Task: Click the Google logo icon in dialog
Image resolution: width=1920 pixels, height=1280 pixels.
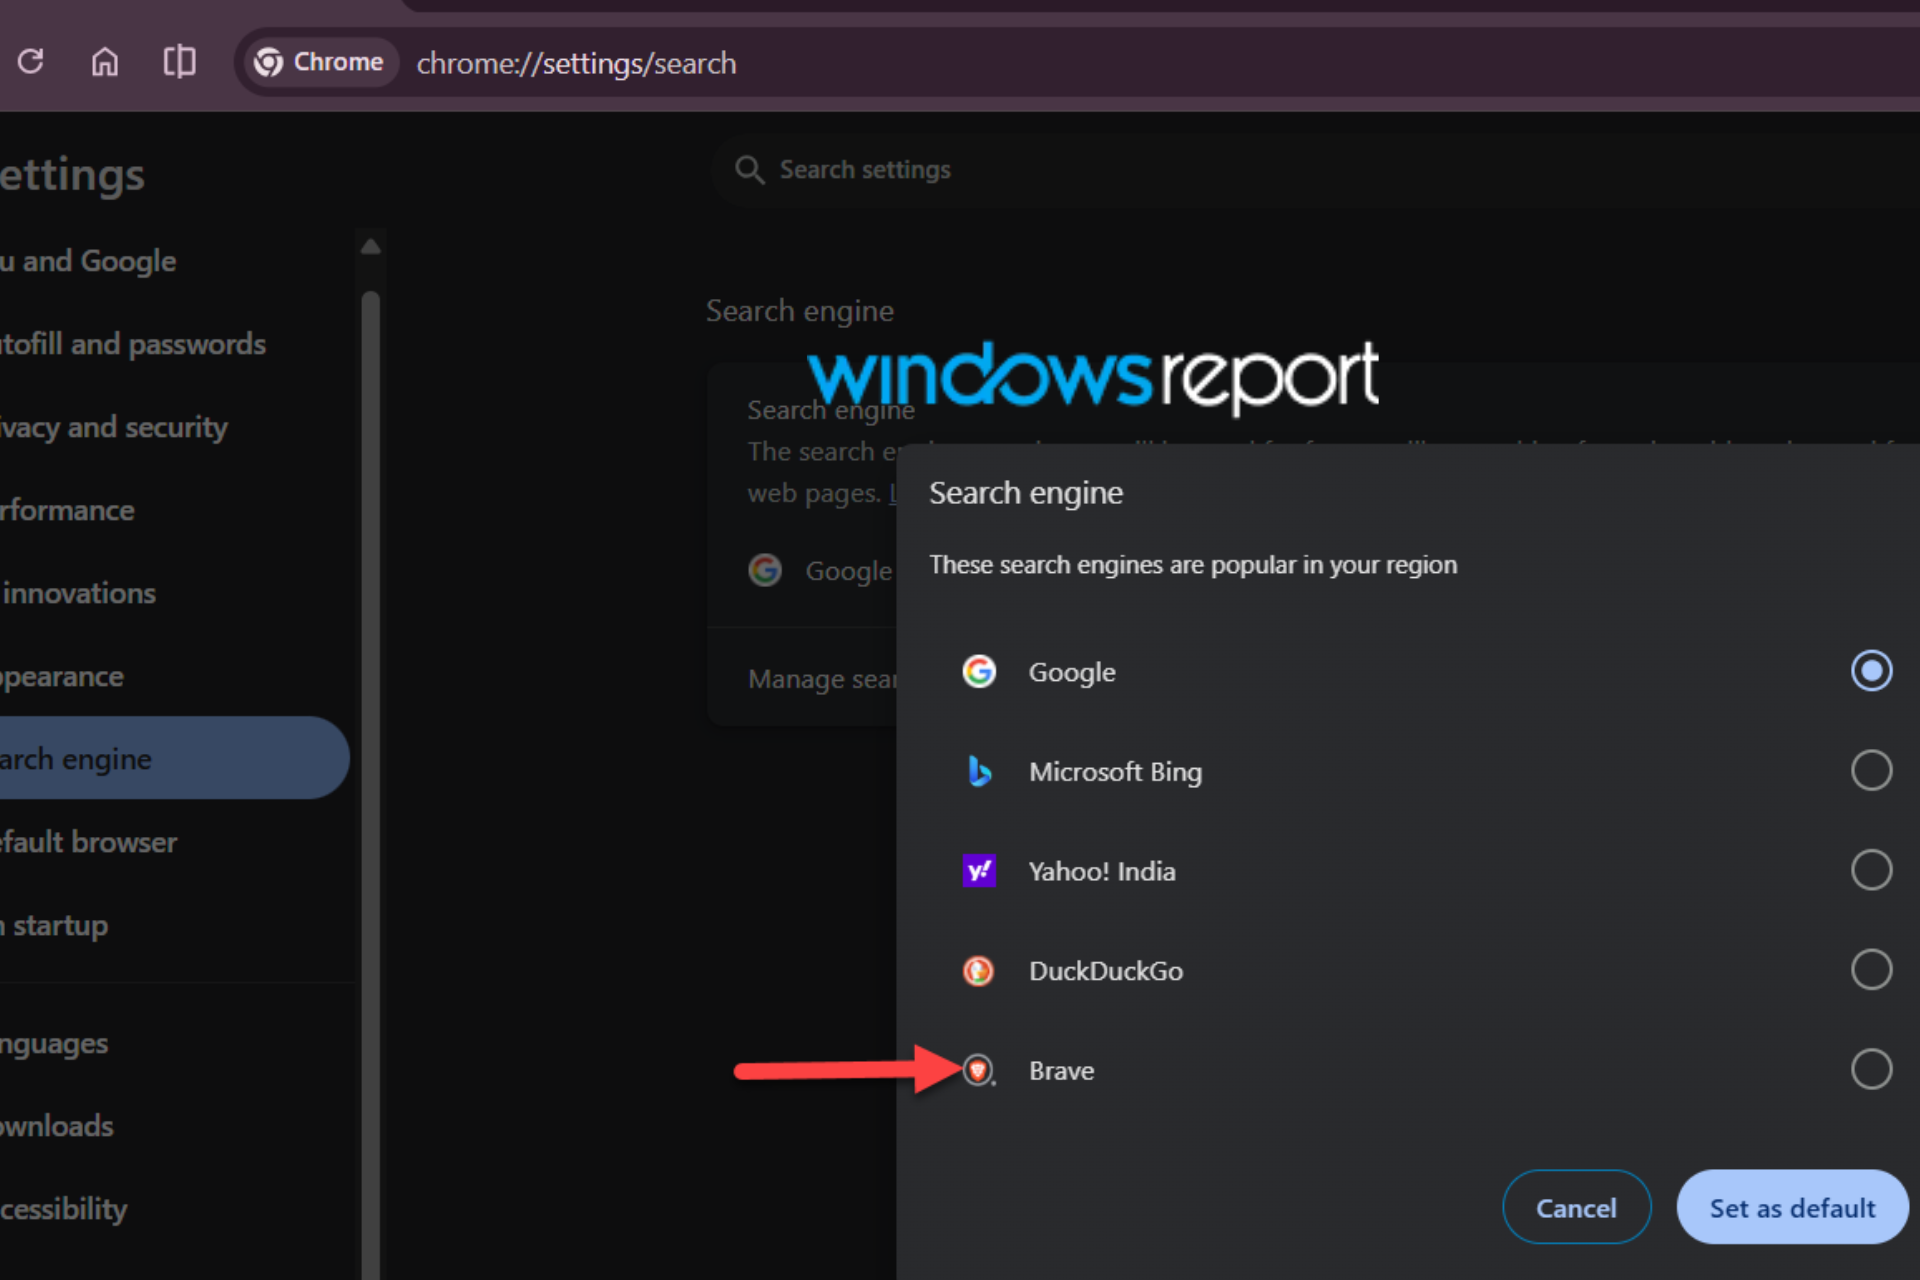Action: coord(979,671)
